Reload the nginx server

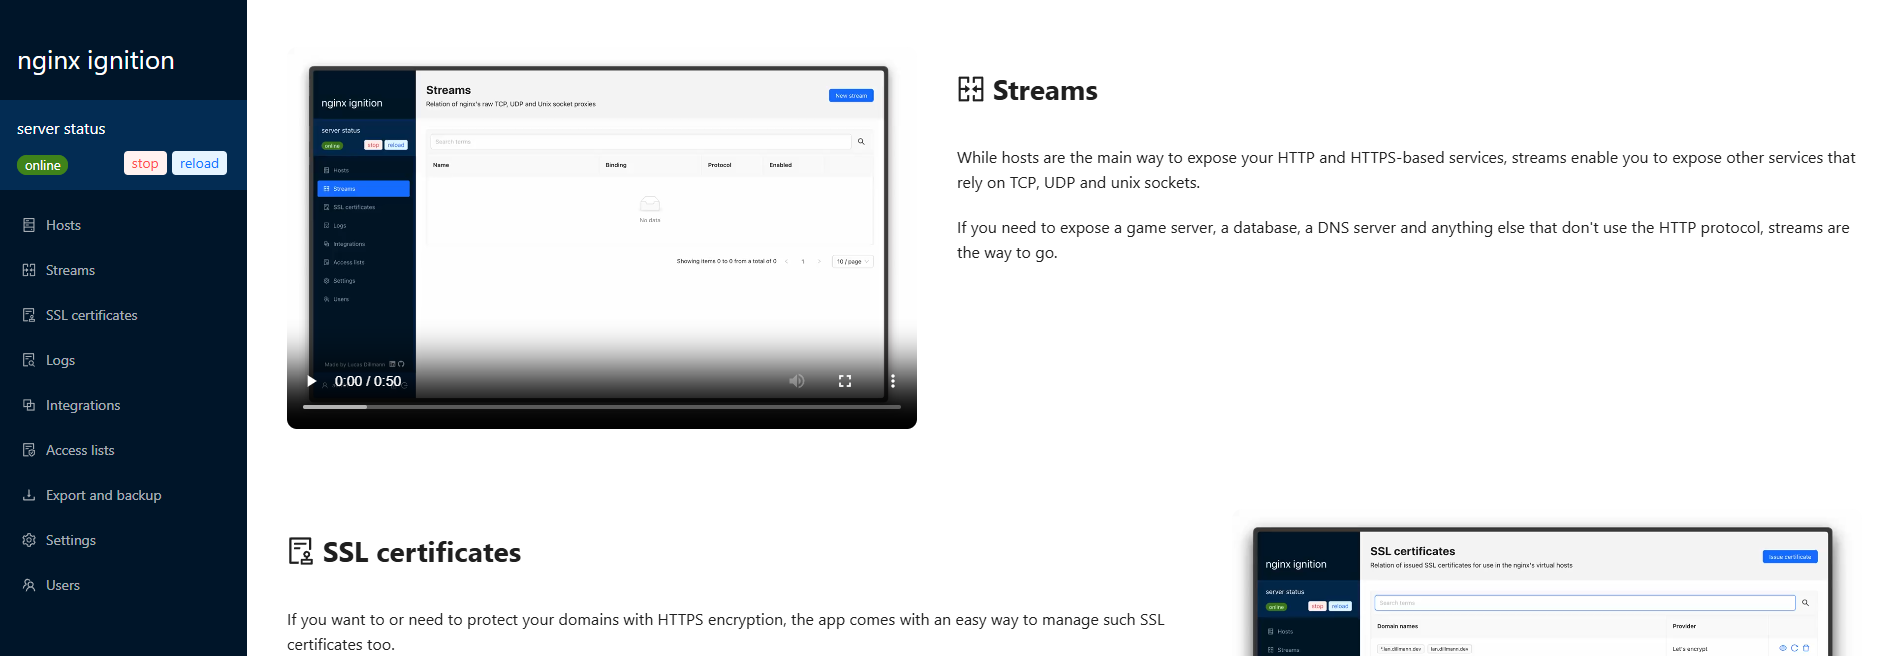(199, 163)
